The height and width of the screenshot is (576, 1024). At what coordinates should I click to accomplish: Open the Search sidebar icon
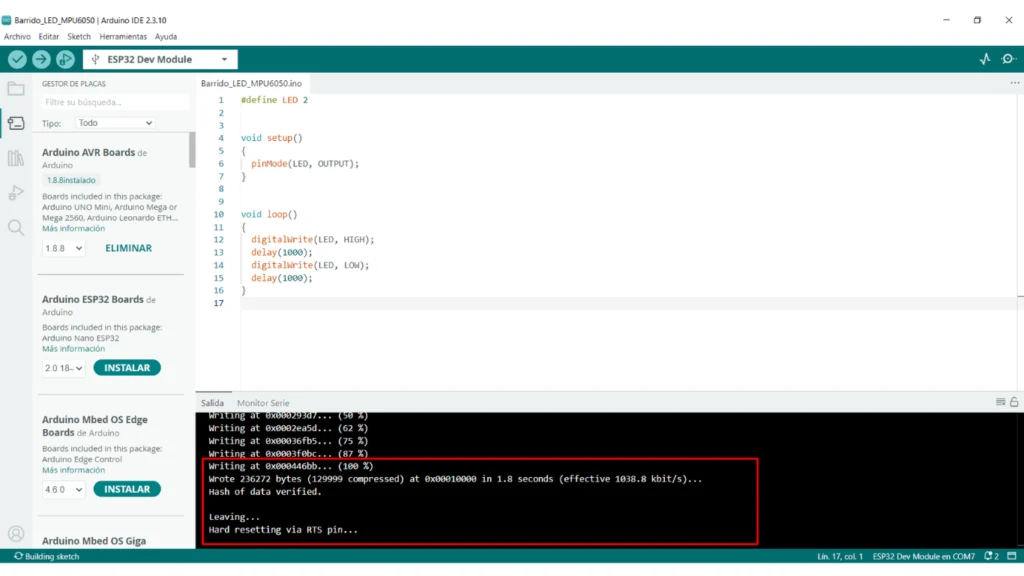16,227
